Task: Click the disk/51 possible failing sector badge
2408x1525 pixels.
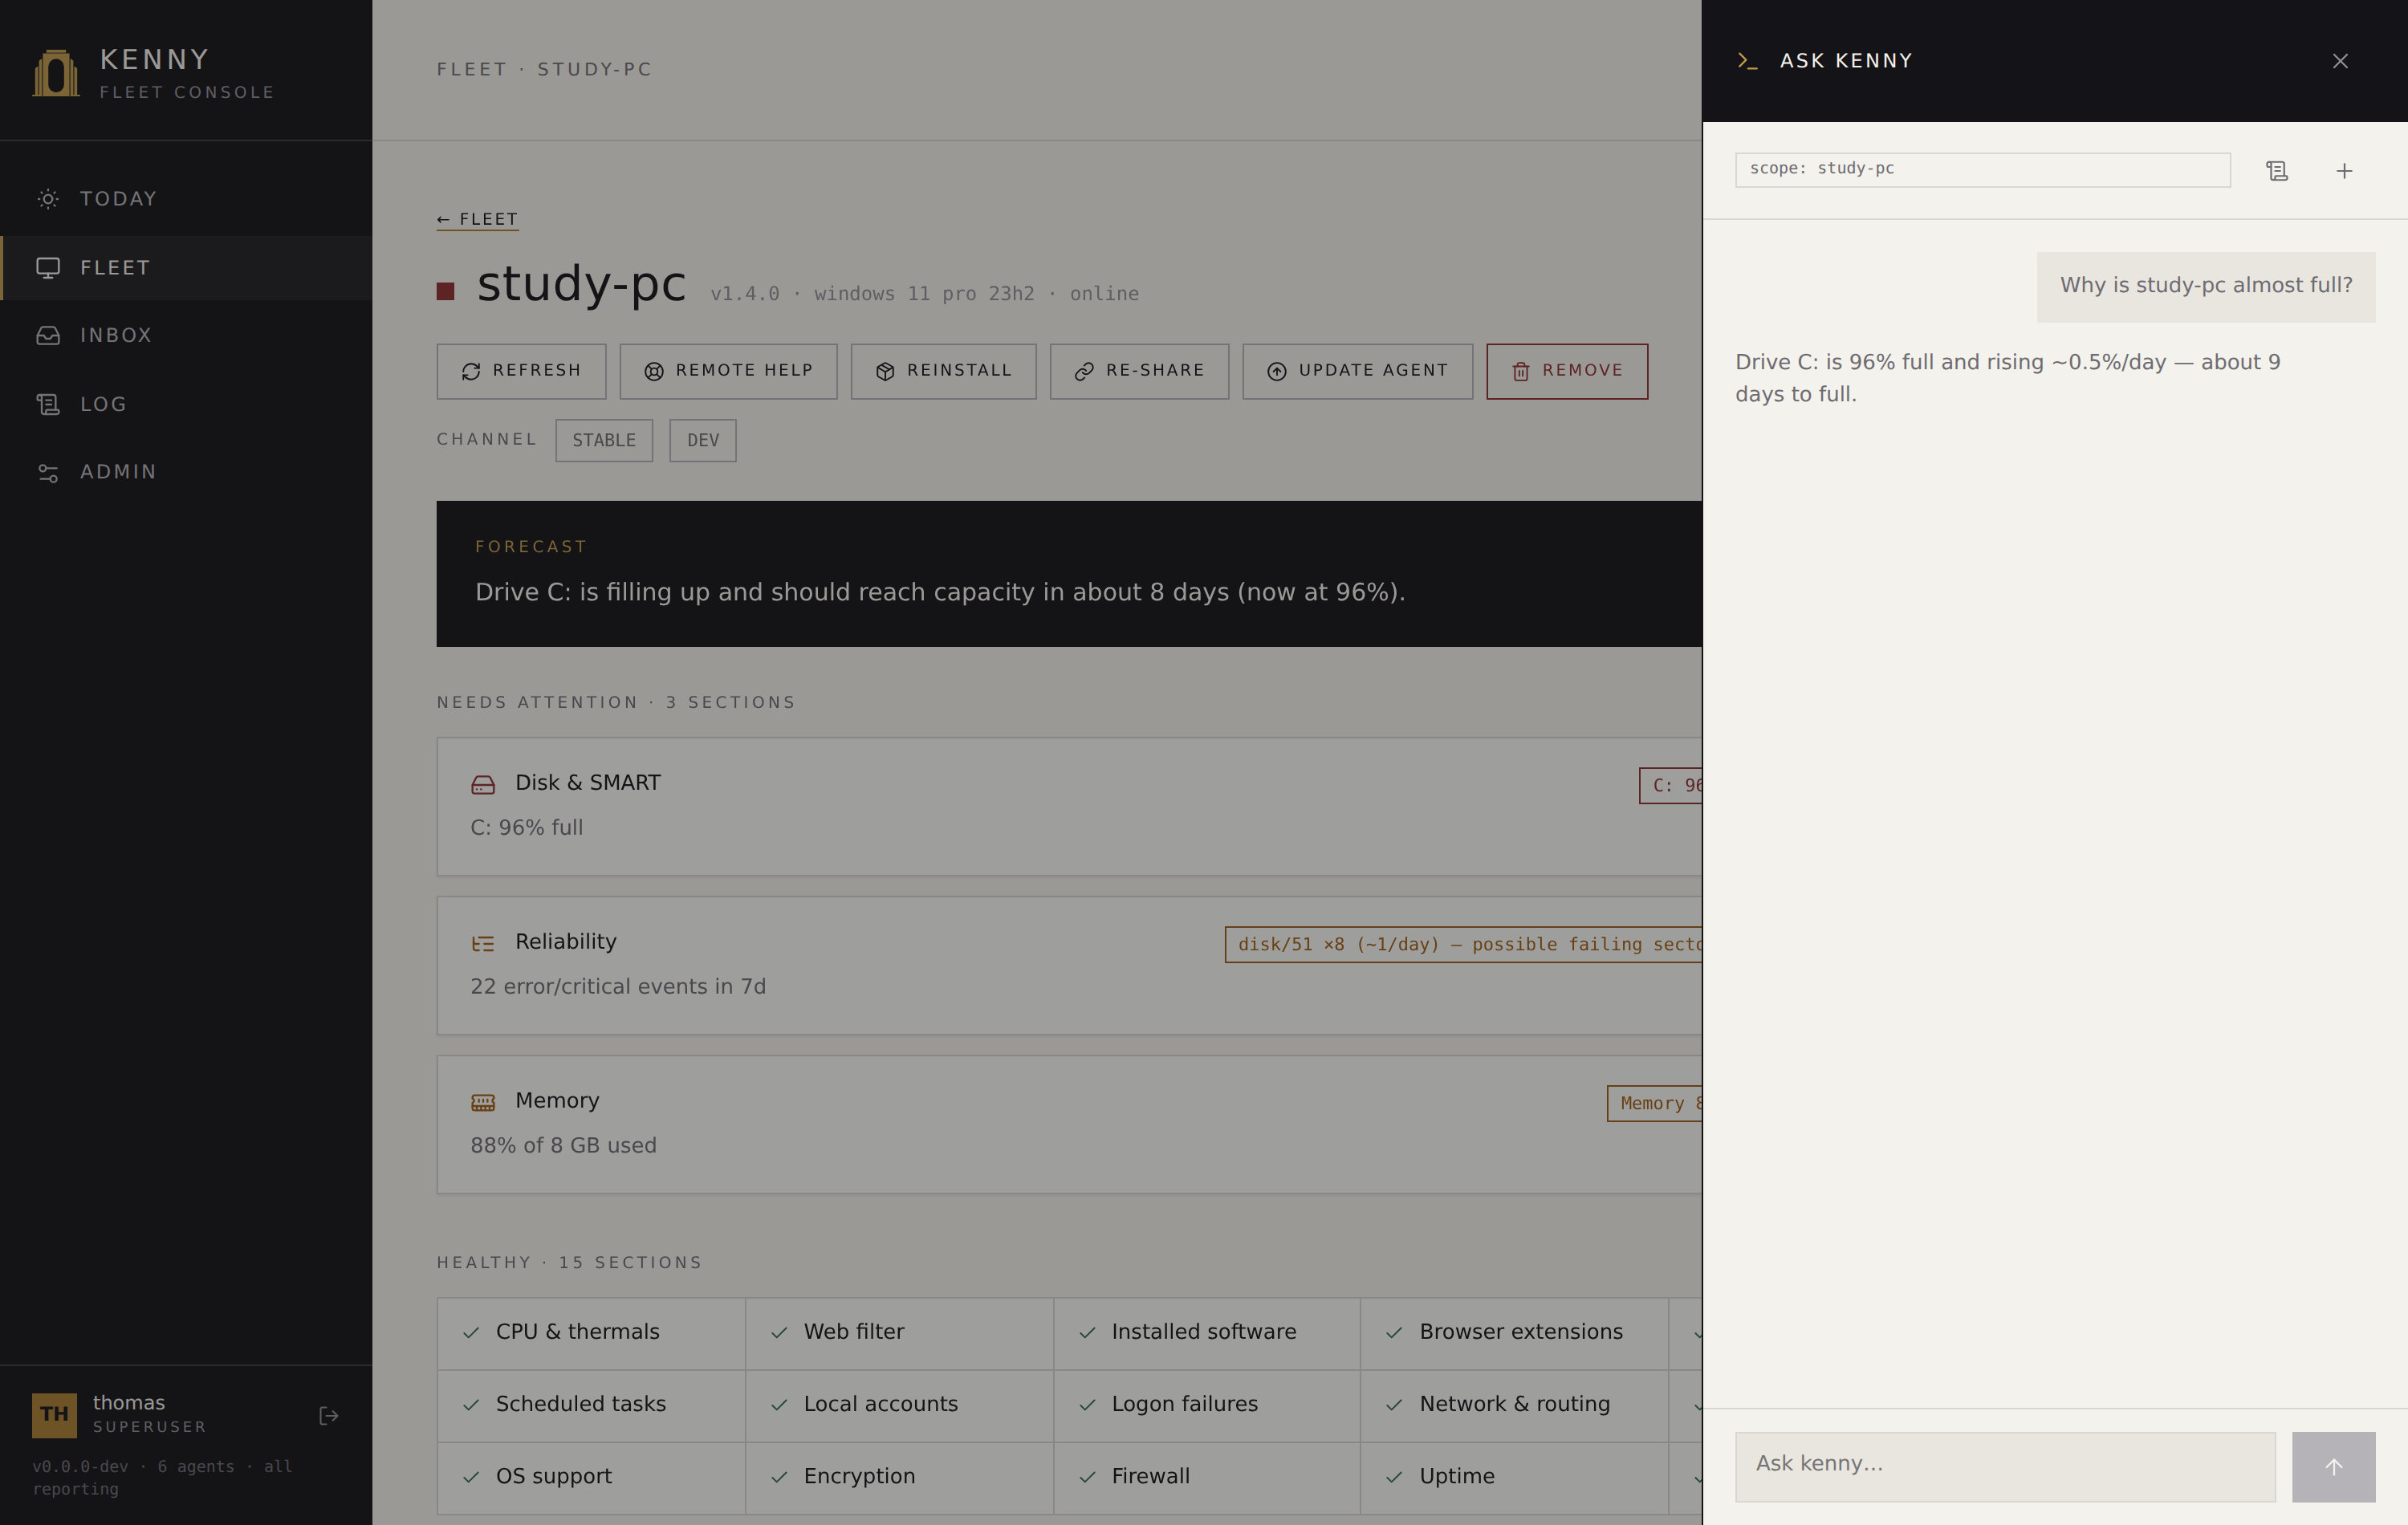Action: tap(1463, 944)
